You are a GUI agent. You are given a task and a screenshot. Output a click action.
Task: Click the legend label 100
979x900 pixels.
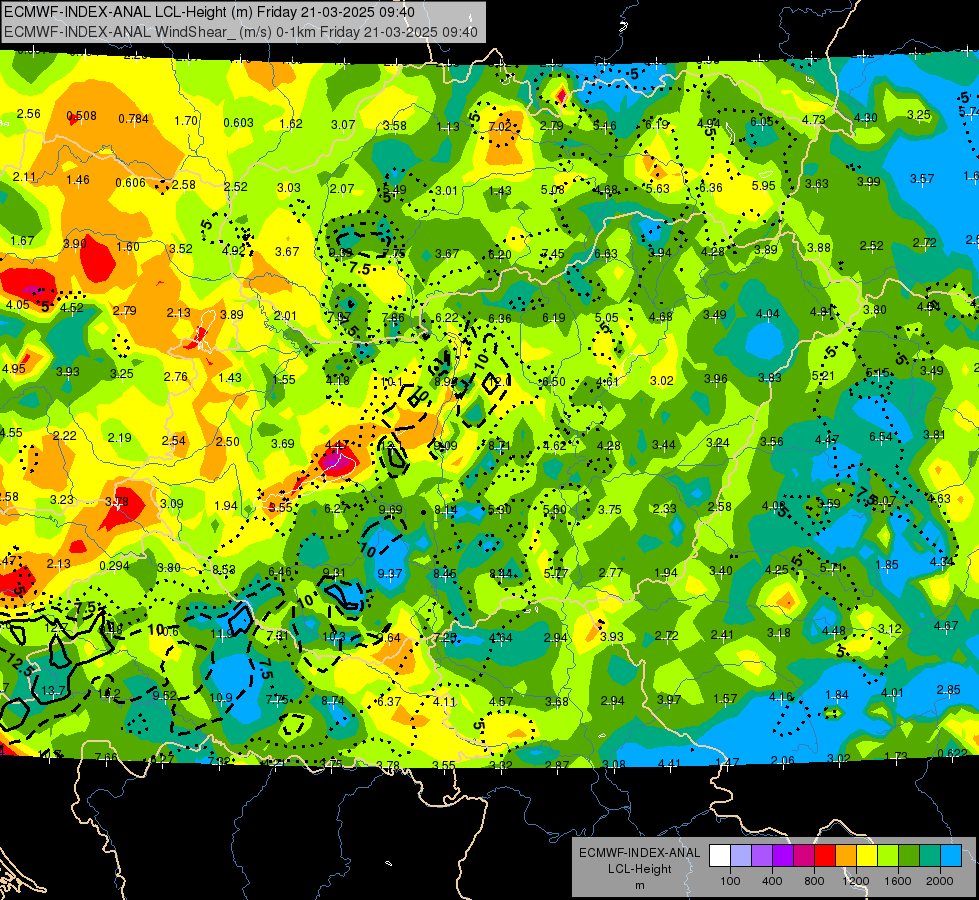click(x=730, y=881)
